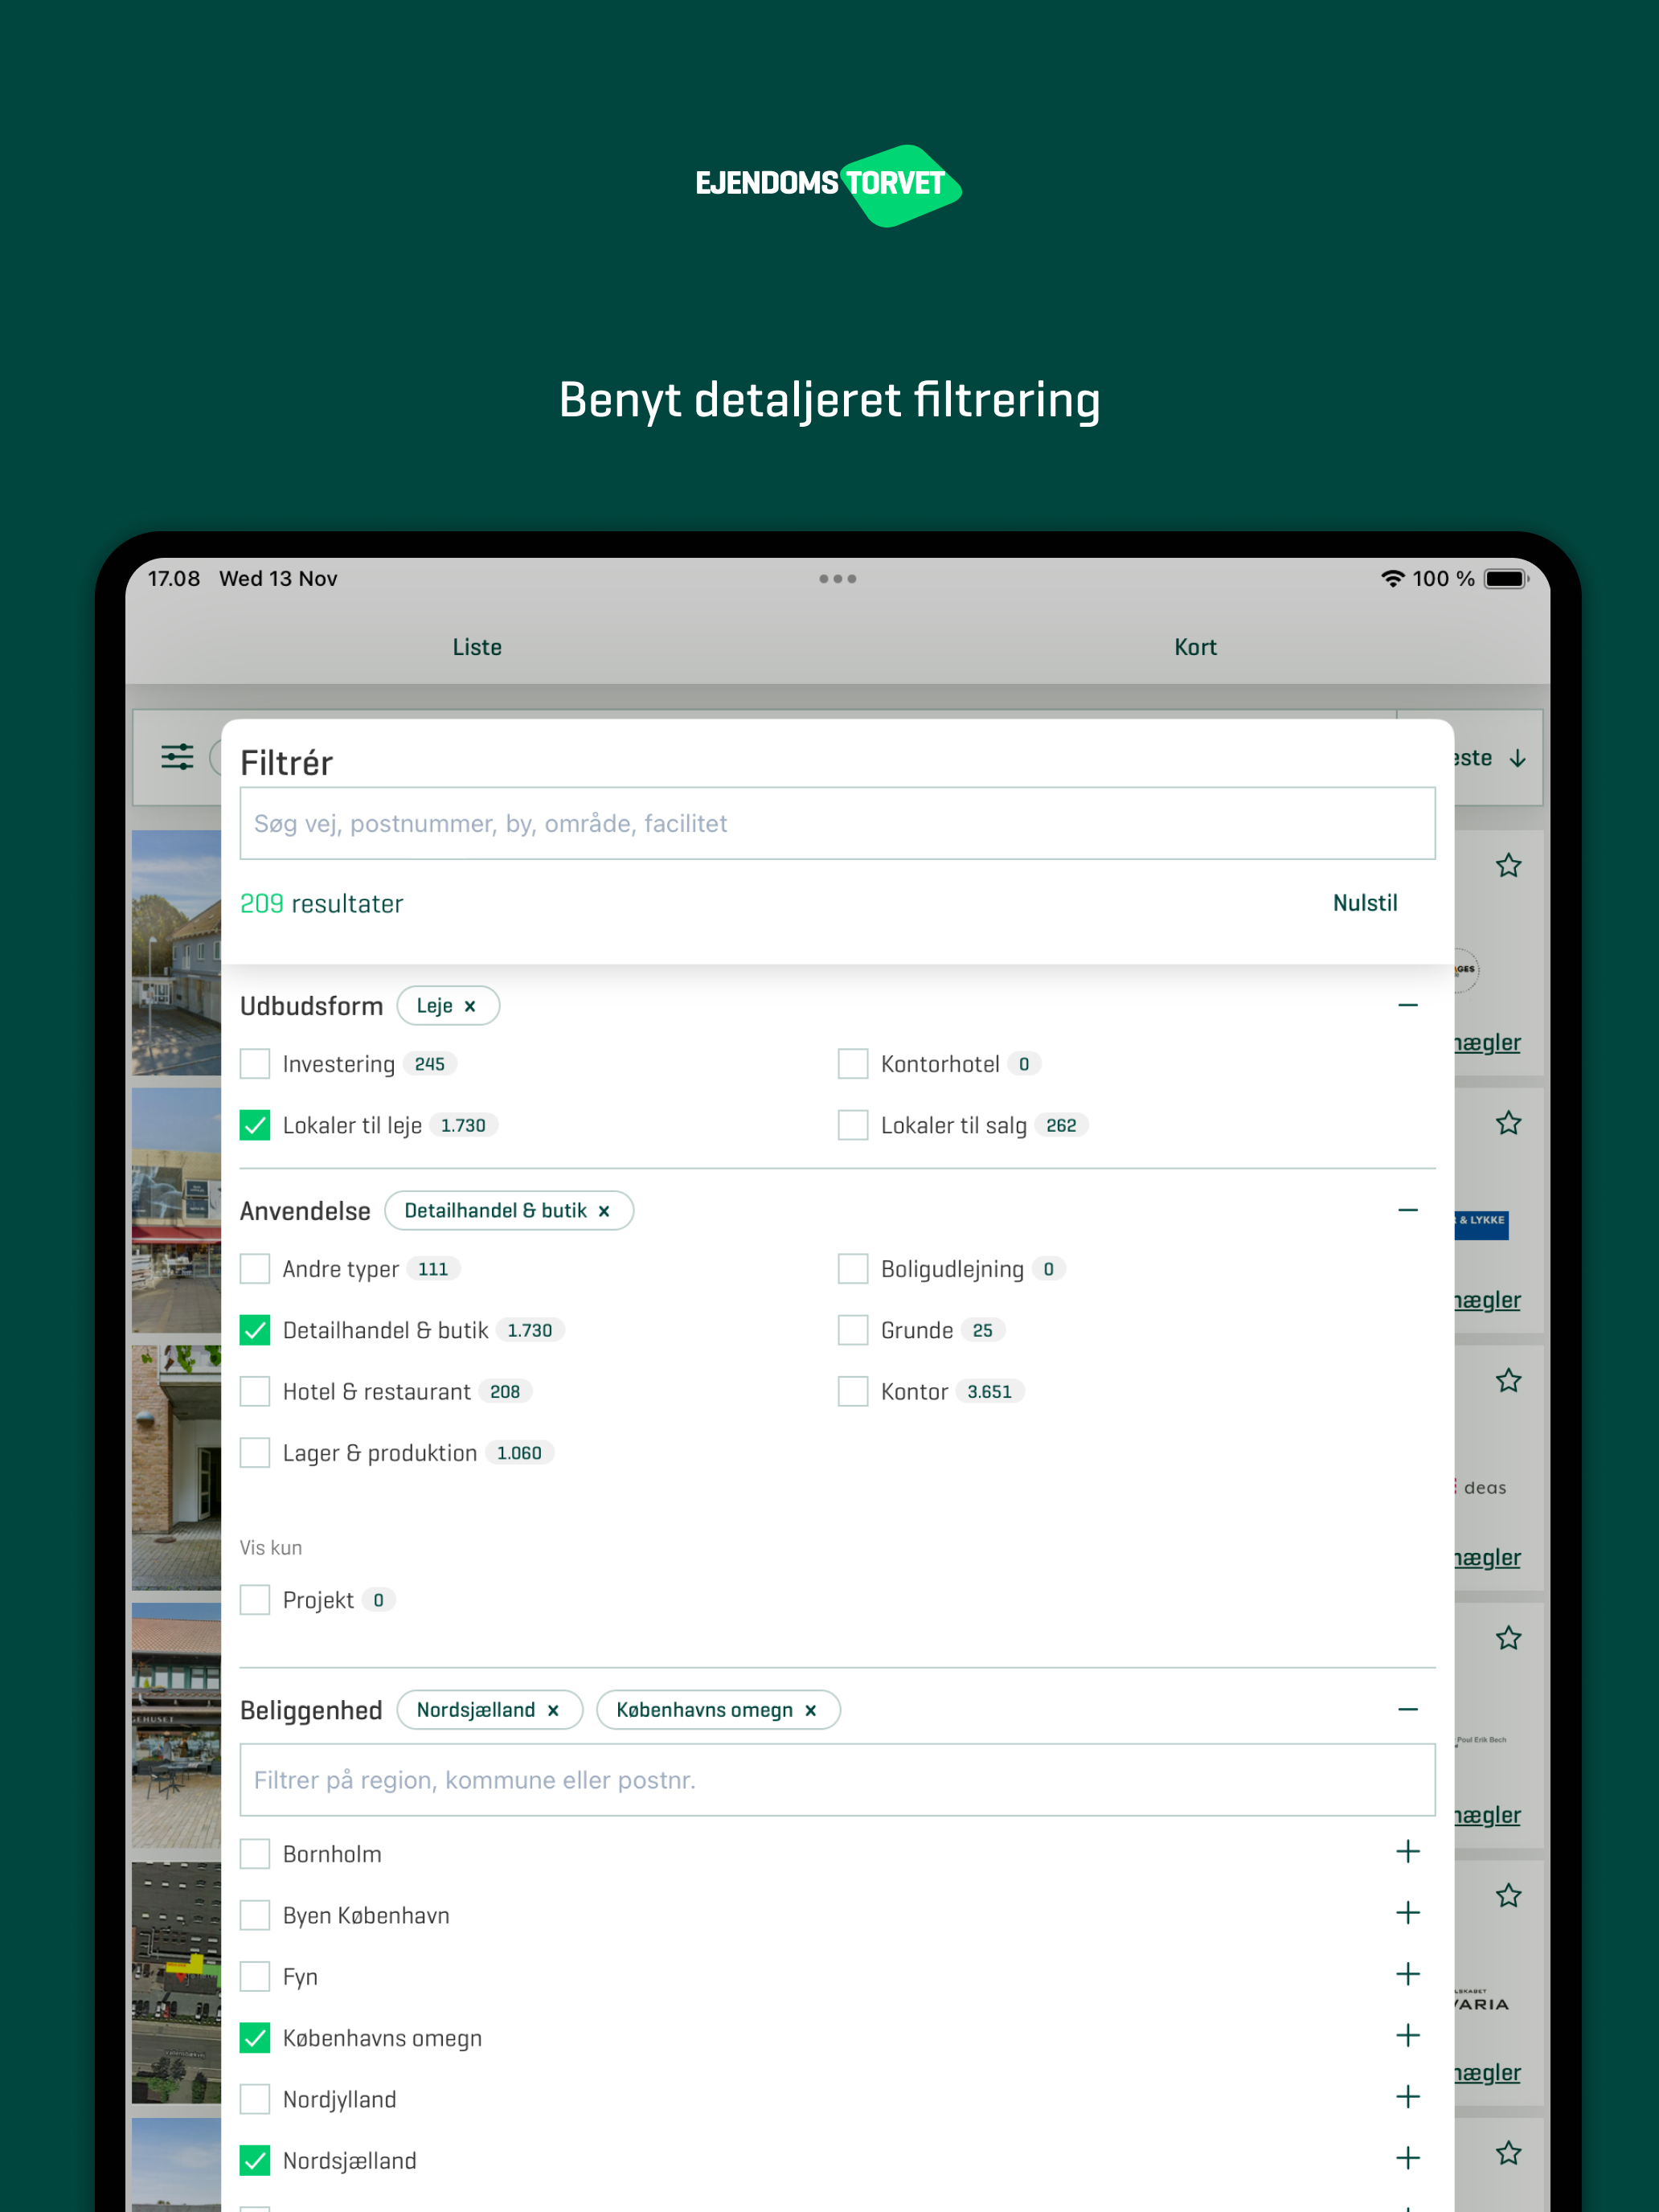
Task: Remove the Detailhandel & butik chip
Action: coord(604,1211)
